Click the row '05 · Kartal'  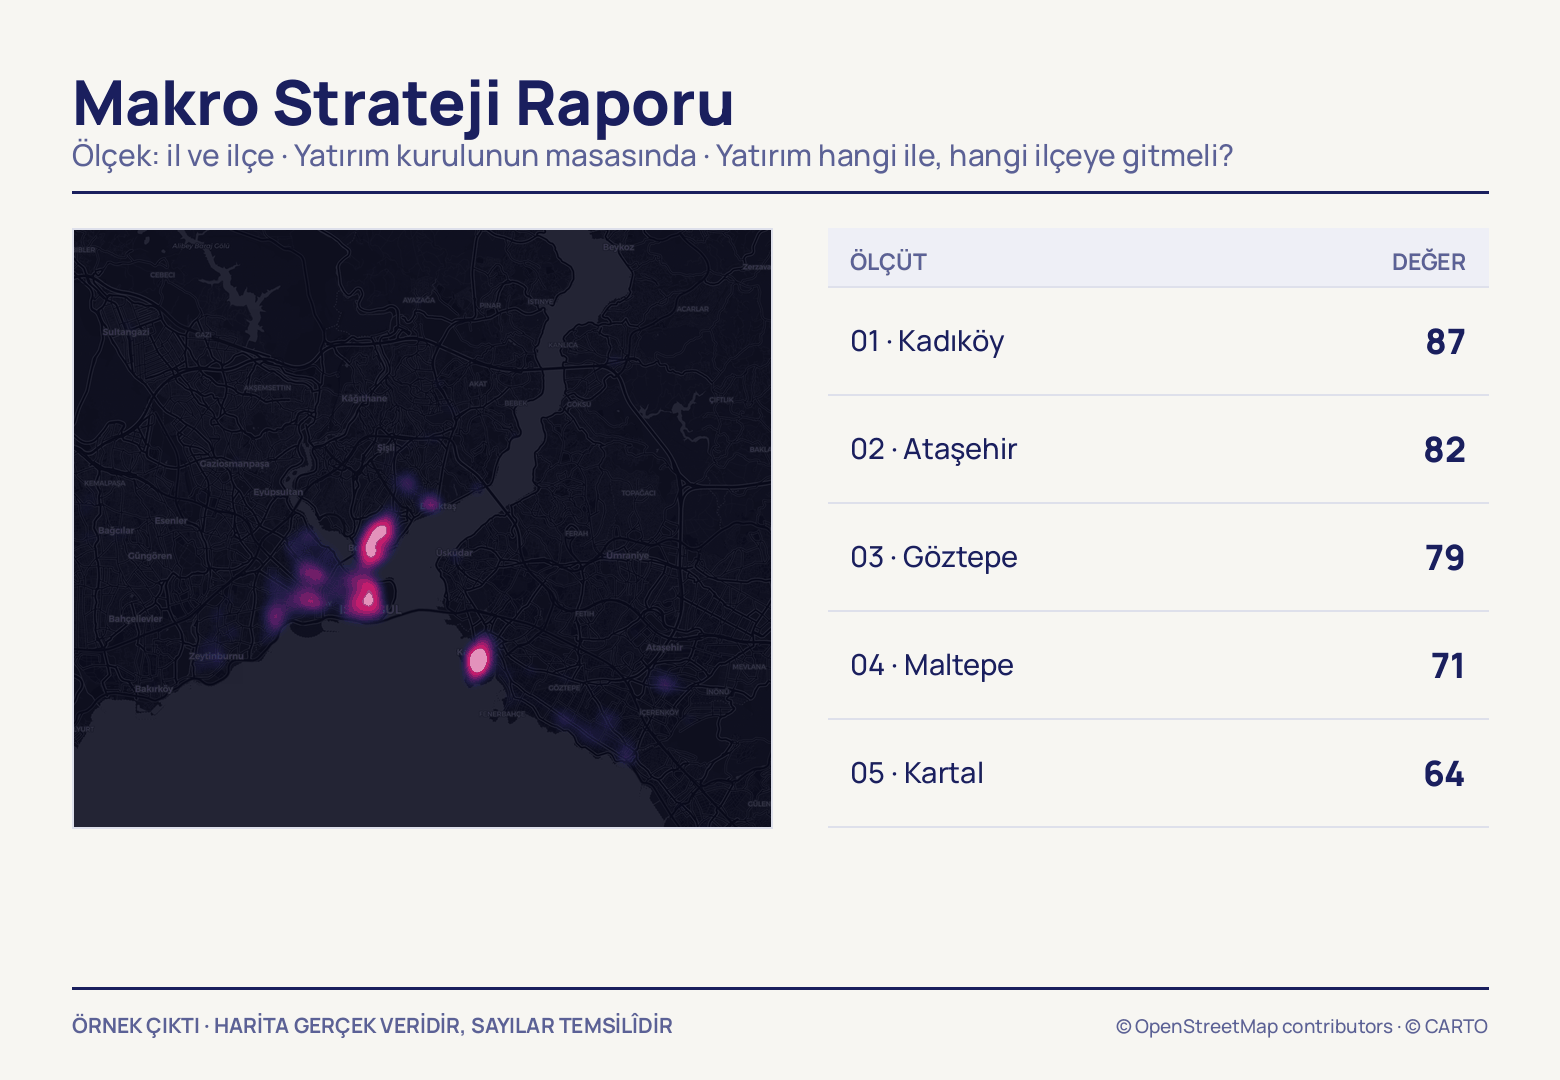[x=1158, y=774]
